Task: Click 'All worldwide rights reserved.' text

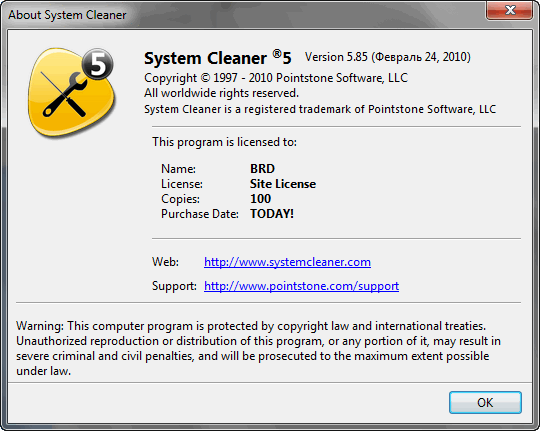Action: point(221,93)
